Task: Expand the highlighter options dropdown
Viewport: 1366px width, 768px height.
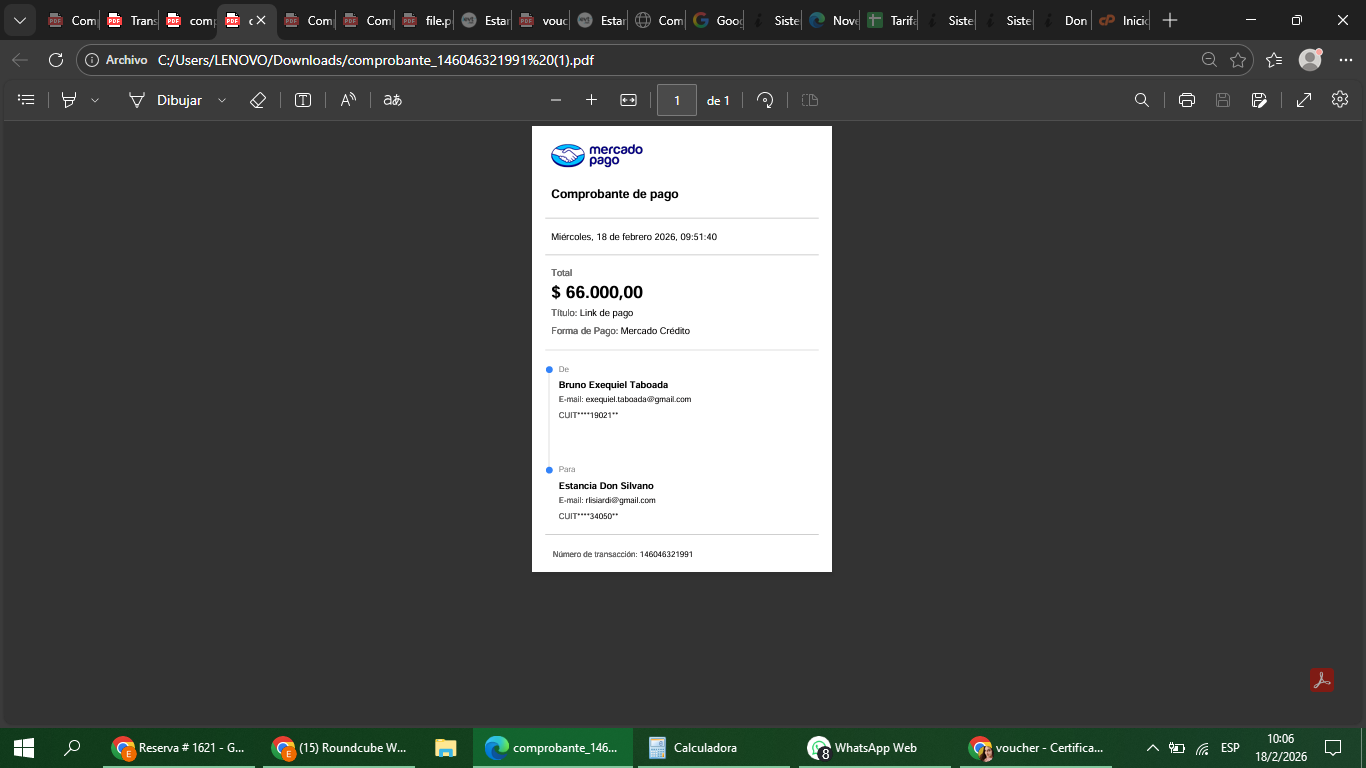Action: (x=95, y=100)
